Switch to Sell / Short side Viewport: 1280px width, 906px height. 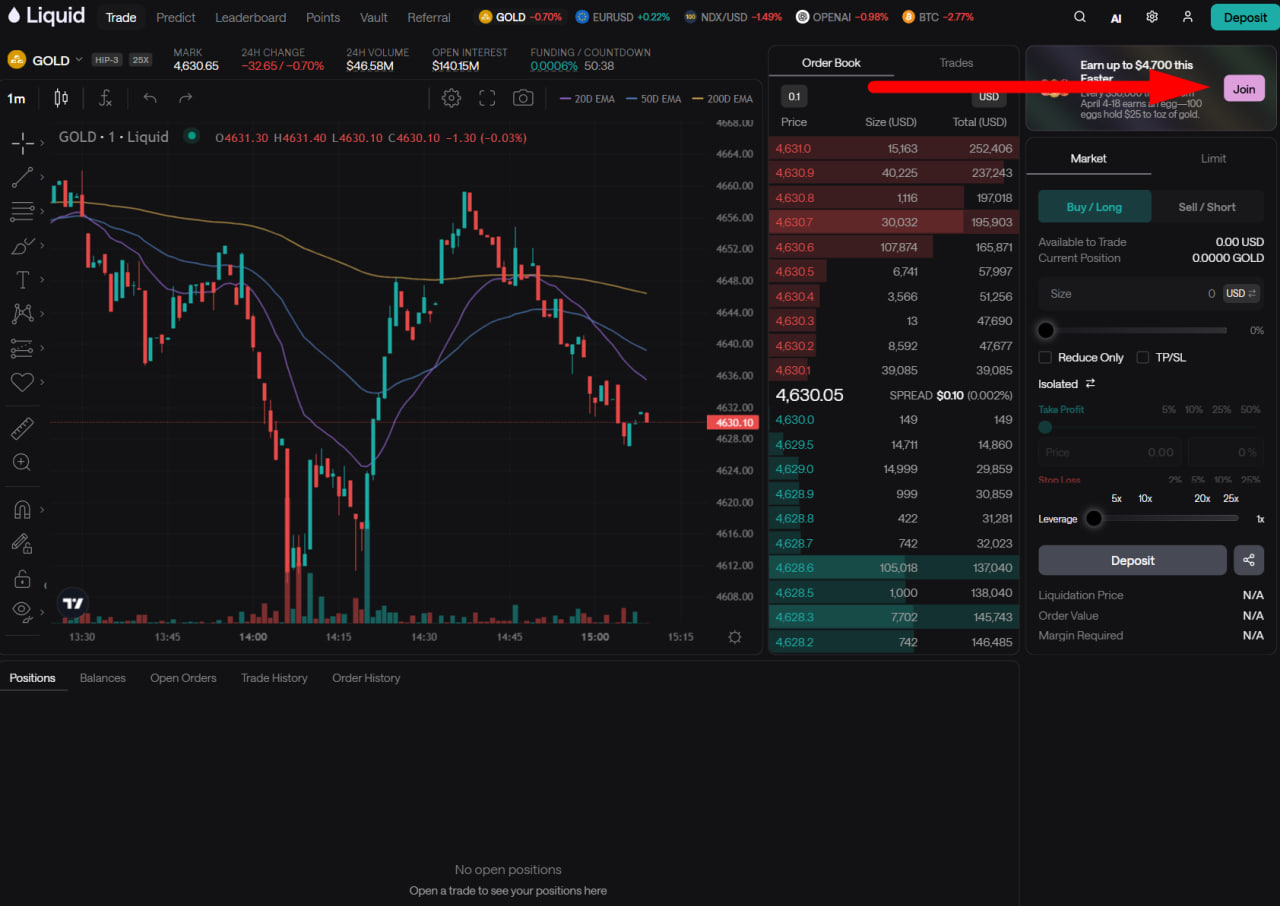tap(1207, 207)
